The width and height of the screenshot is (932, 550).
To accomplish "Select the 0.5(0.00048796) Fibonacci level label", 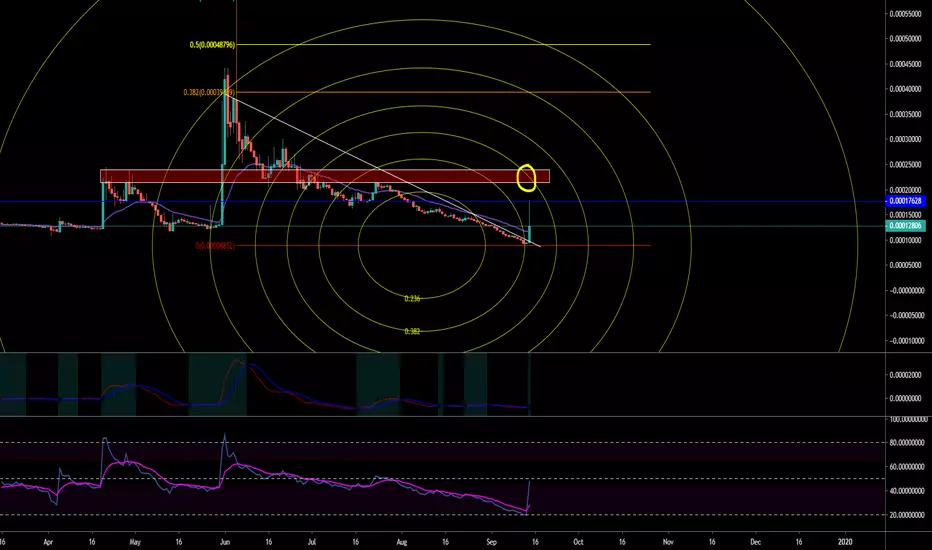I will pos(212,45).
